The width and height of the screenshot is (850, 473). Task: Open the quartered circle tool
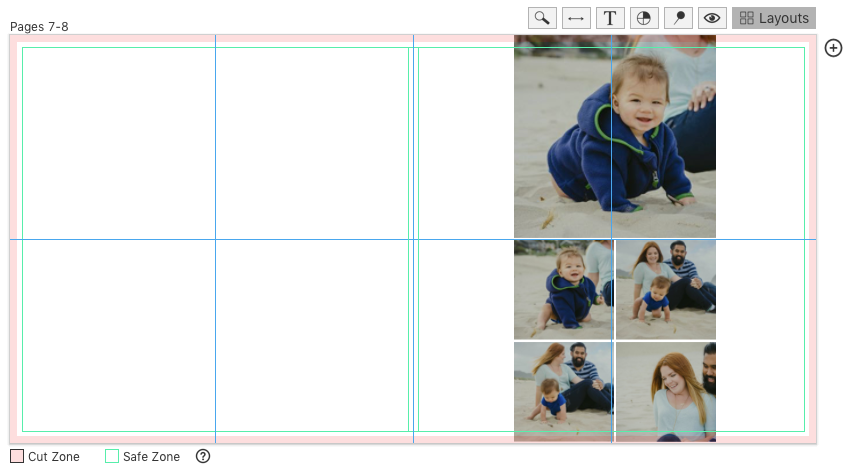coord(644,18)
